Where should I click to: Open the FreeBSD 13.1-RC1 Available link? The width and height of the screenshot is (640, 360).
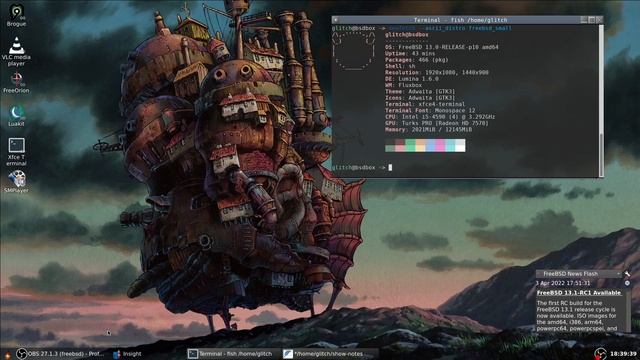pos(578,293)
